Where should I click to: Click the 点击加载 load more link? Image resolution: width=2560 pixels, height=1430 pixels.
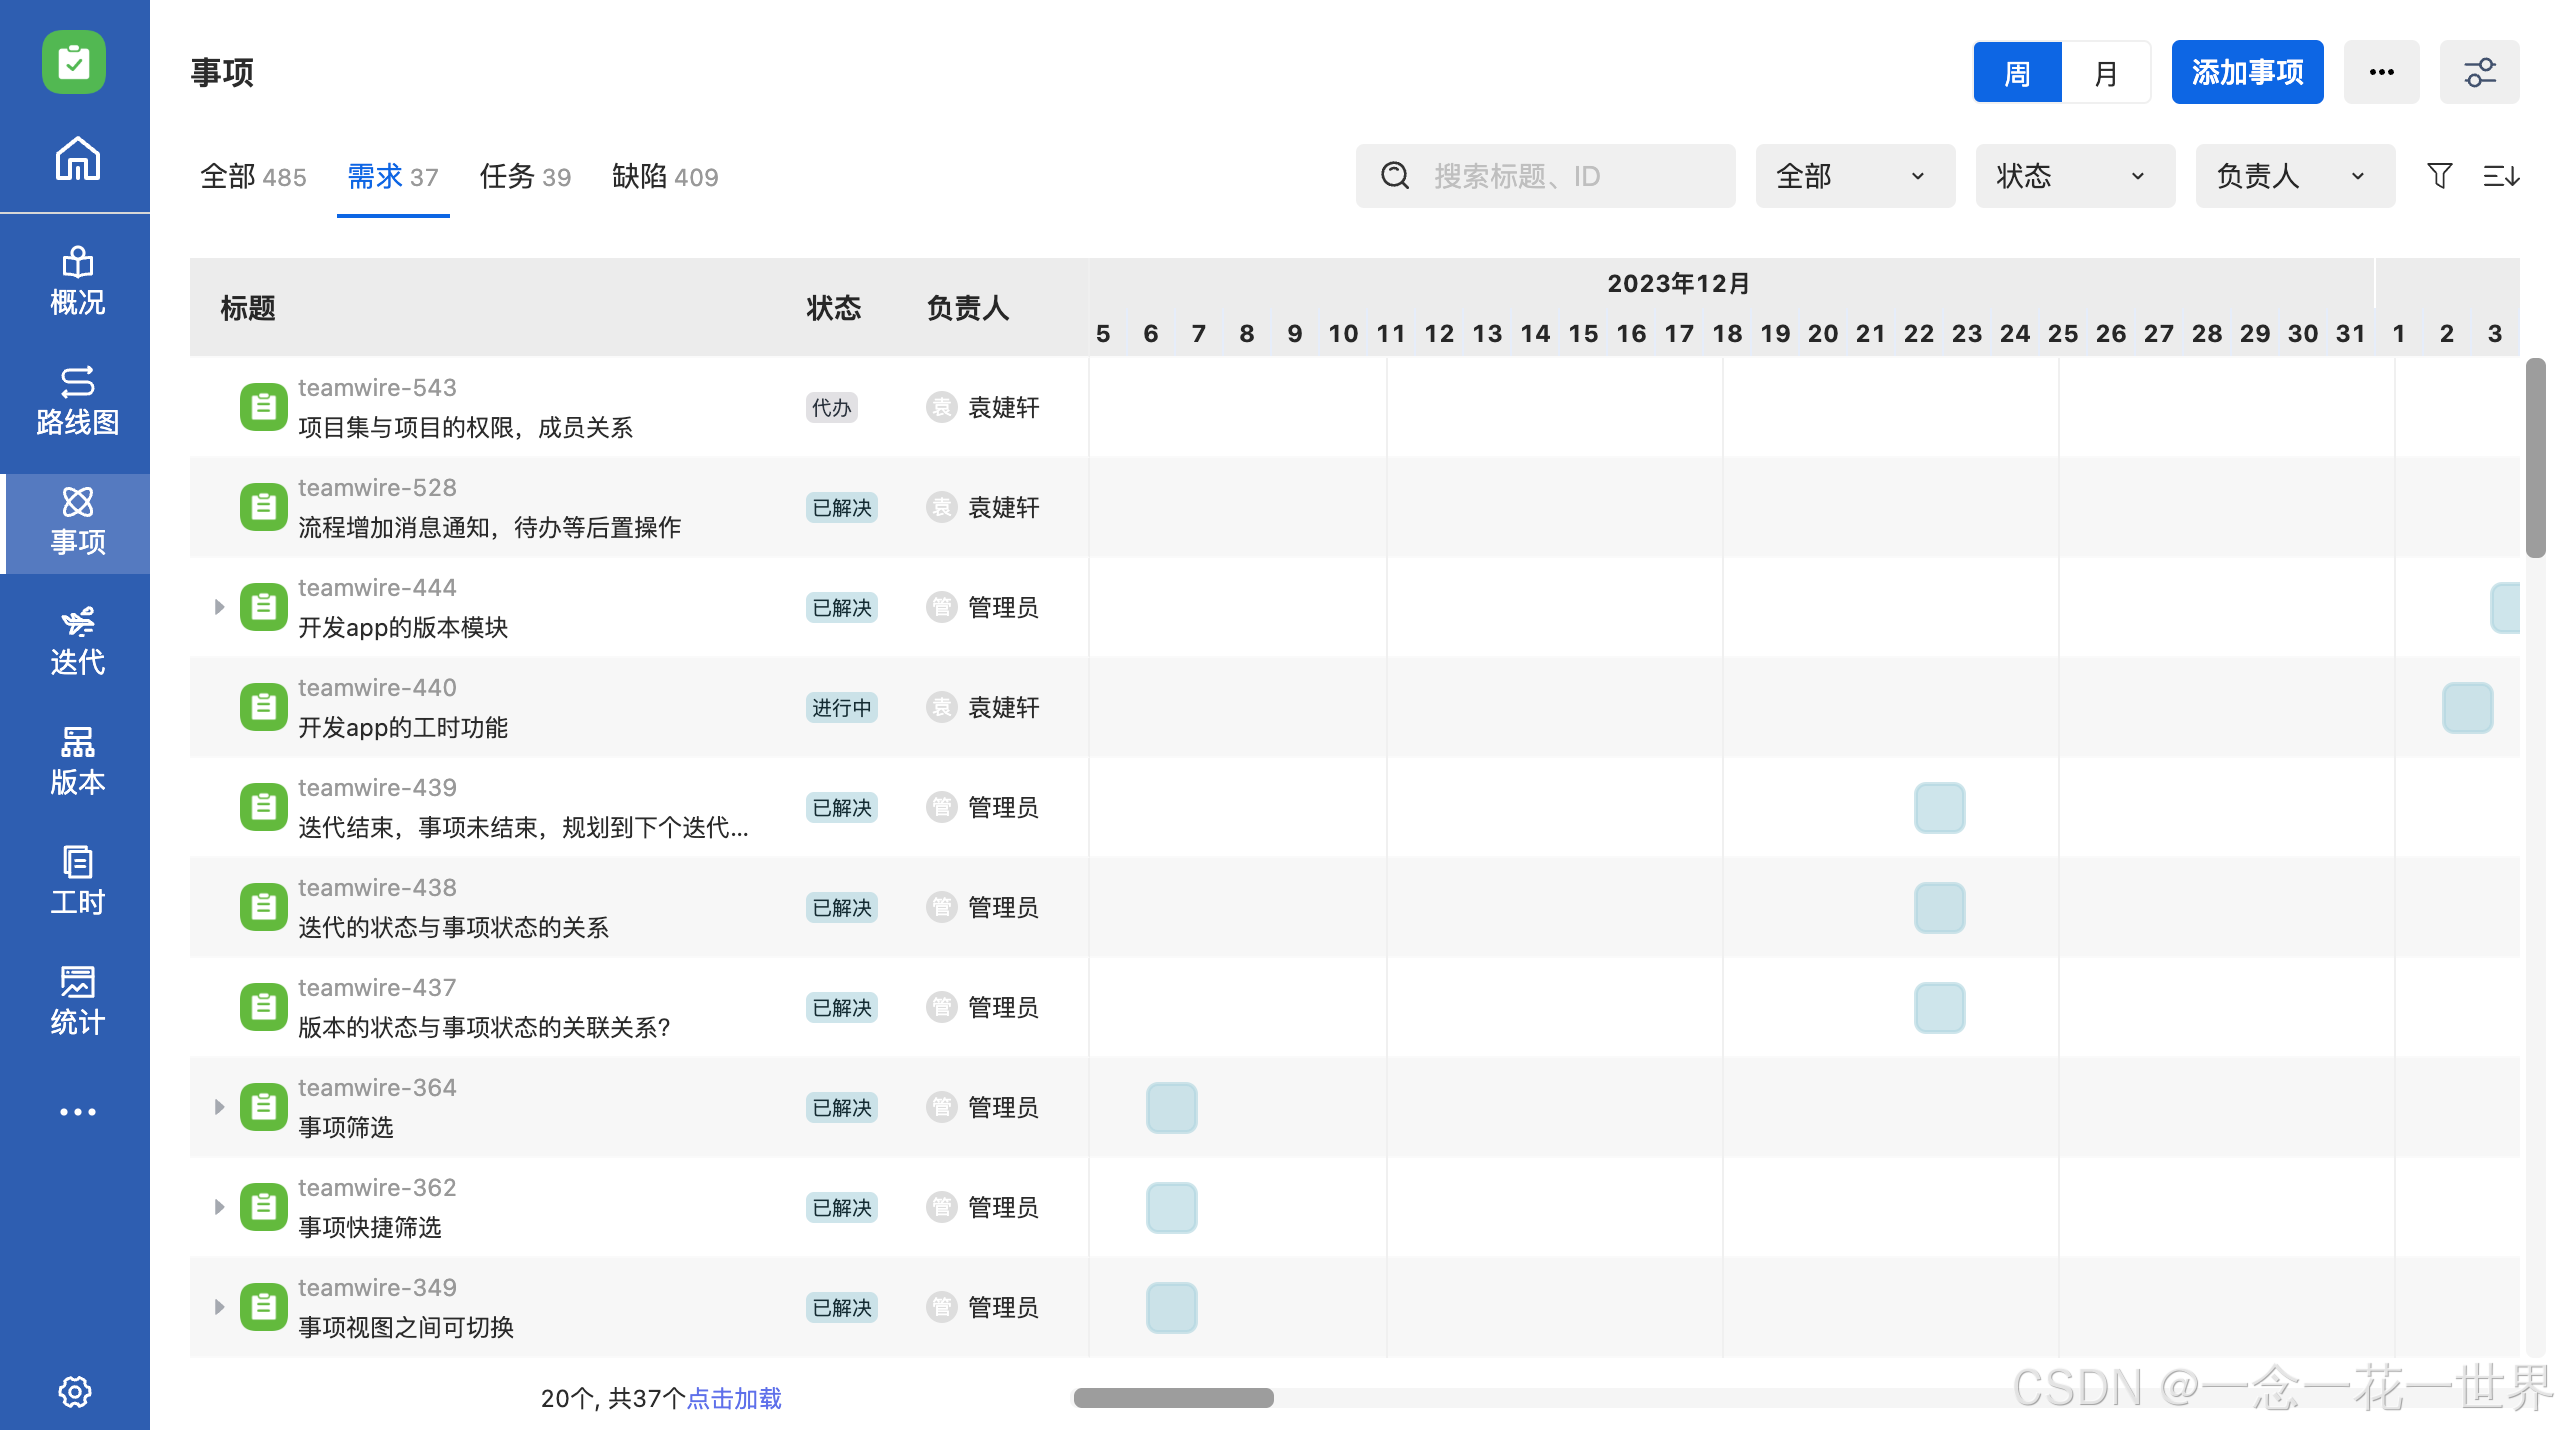pyautogui.click(x=734, y=1398)
